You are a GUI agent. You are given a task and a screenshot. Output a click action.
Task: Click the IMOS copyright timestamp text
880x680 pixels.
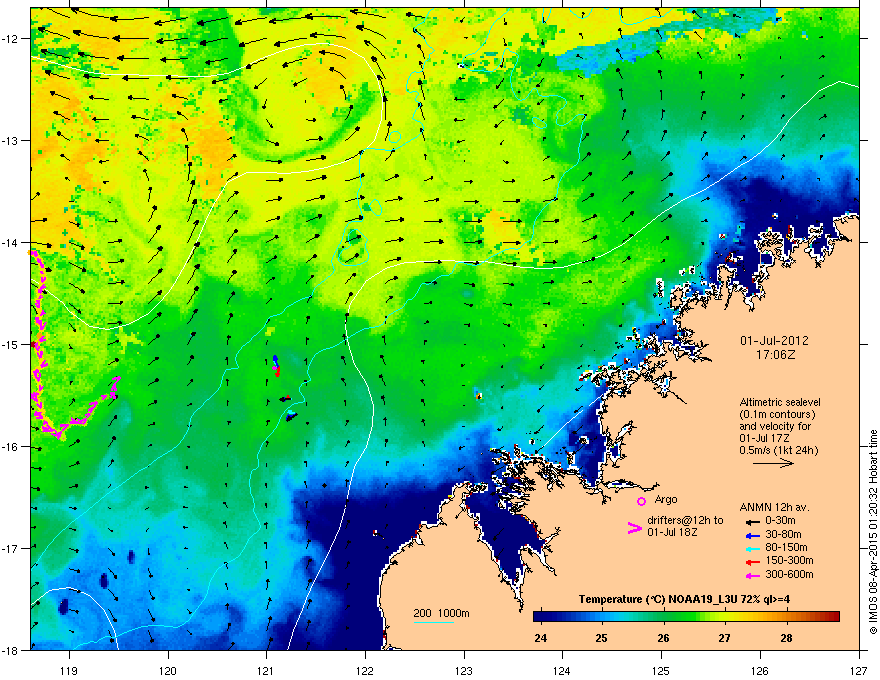tap(873, 532)
